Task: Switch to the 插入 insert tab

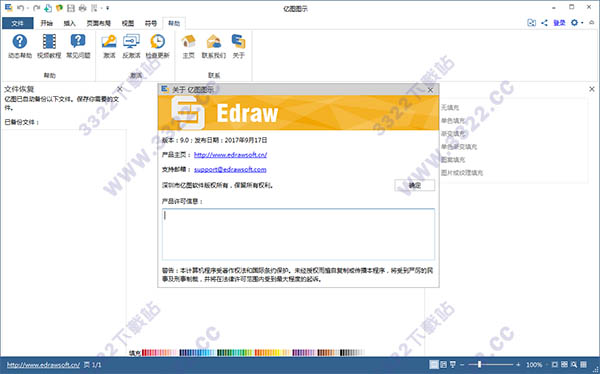Action: pyautogui.click(x=70, y=23)
